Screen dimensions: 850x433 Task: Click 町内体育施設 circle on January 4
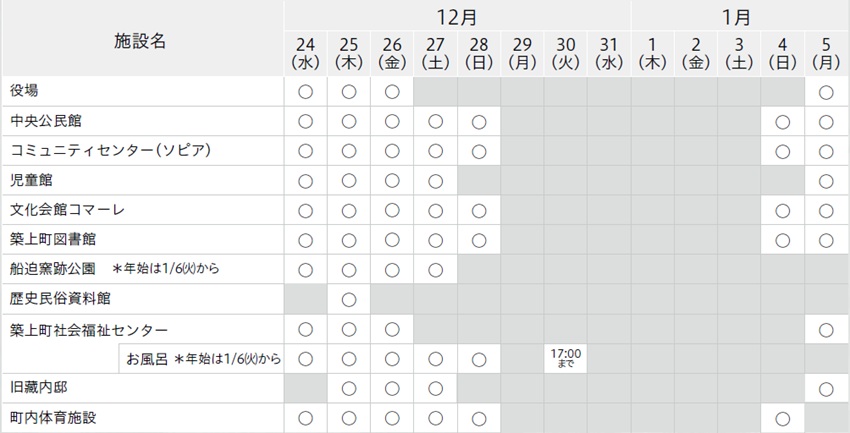pos(783,418)
